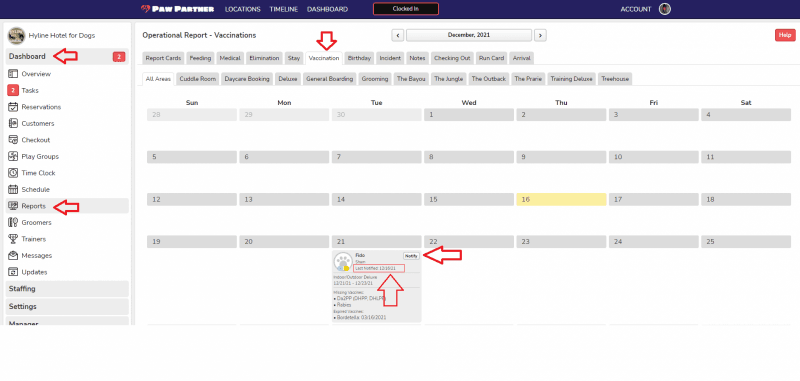Click the Tasks badge icon showing 2

click(13, 90)
